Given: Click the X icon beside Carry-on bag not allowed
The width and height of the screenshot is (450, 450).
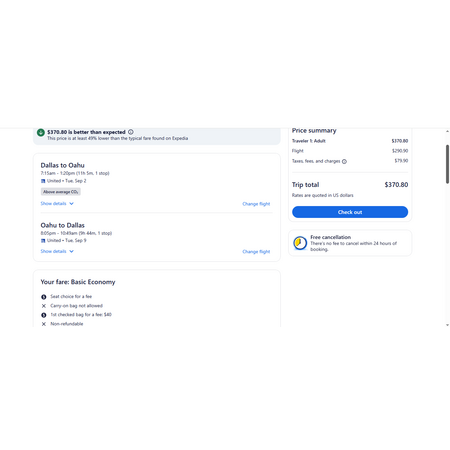Looking at the screenshot, I should click(x=44, y=306).
